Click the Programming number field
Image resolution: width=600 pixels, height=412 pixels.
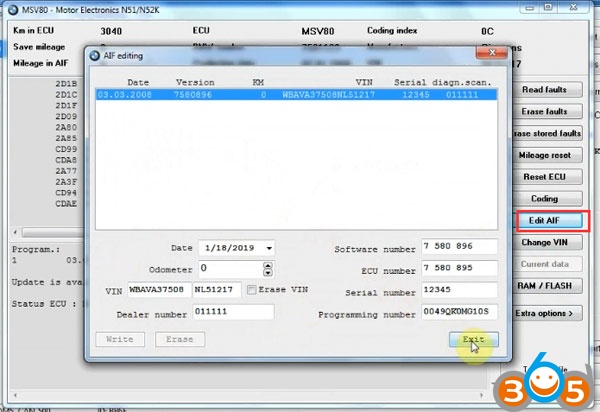tap(459, 312)
